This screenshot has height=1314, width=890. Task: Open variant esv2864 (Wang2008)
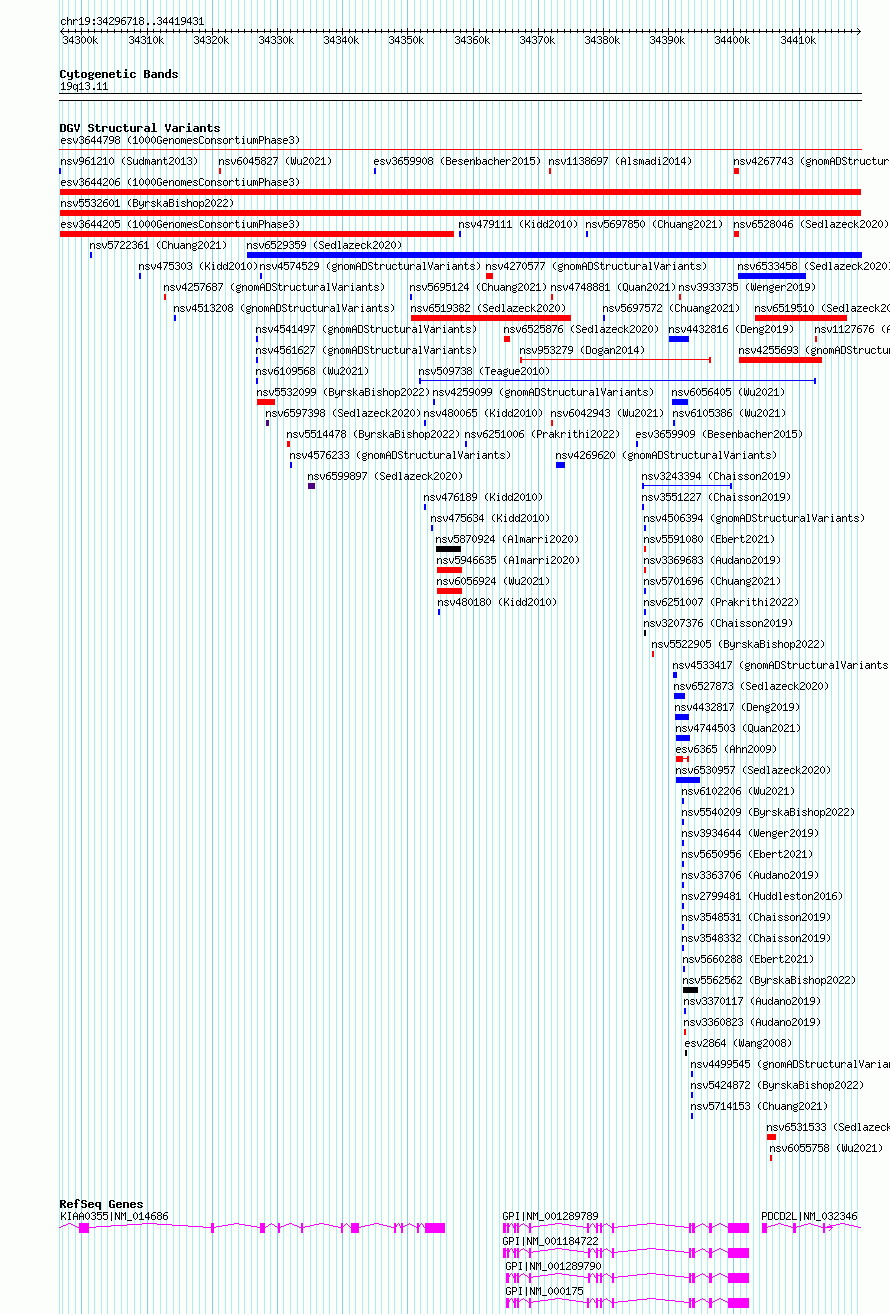point(738,1044)
